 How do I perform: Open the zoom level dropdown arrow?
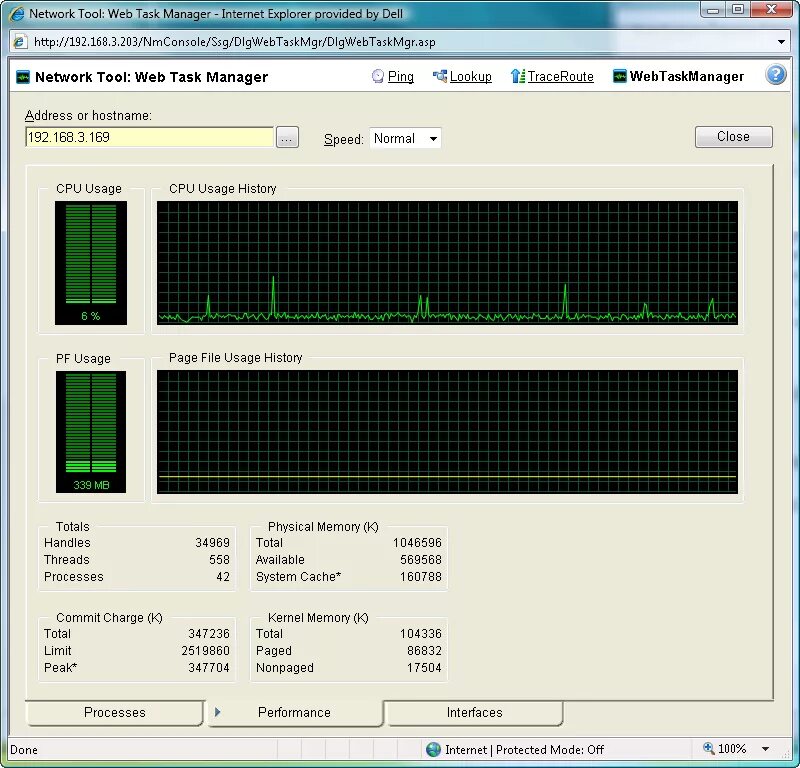pos(765,749)
